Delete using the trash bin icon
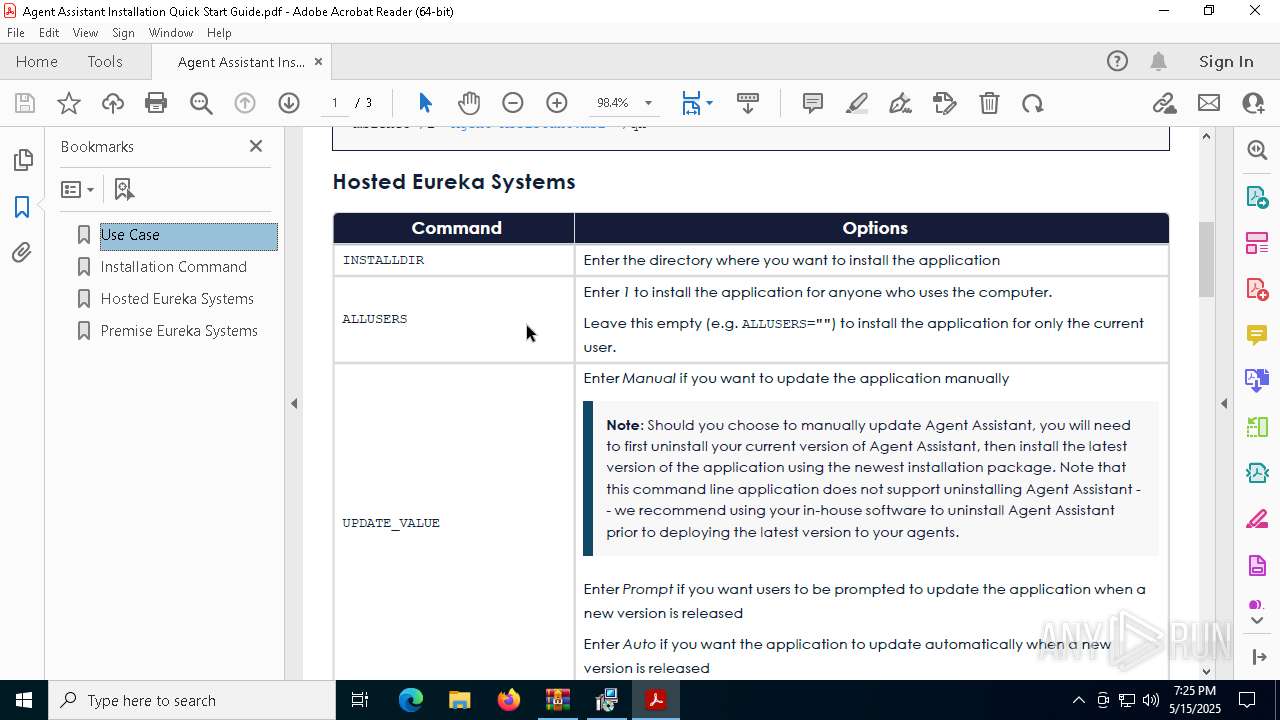 (989, 103)
